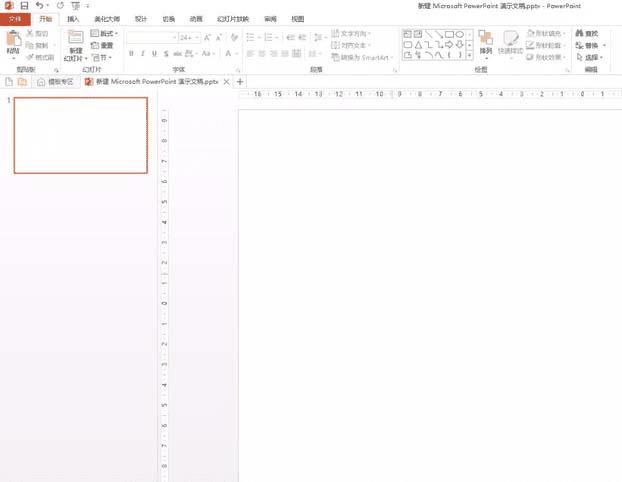Open the Shape Fill dropdown
This screenshot has width=622, height=482.
(x=546, y=33)
